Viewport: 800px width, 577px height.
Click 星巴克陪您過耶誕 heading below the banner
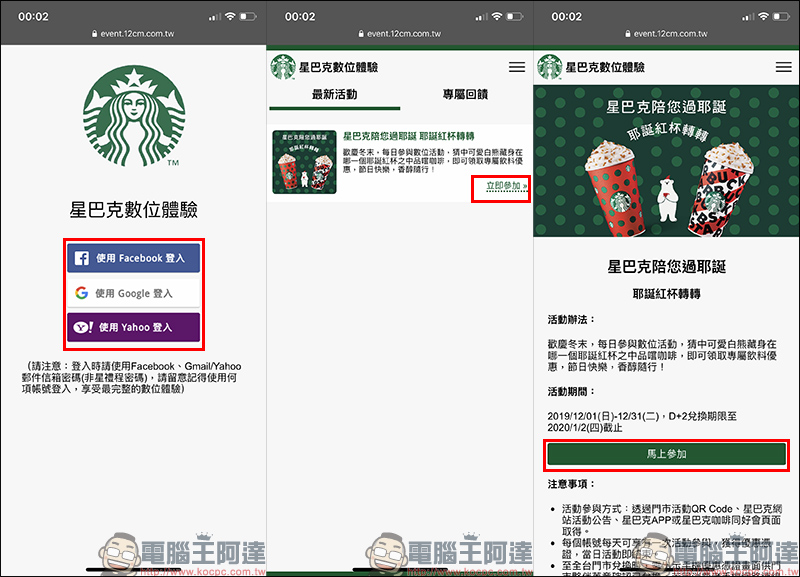pyautogui.click(x=666, y=266)
